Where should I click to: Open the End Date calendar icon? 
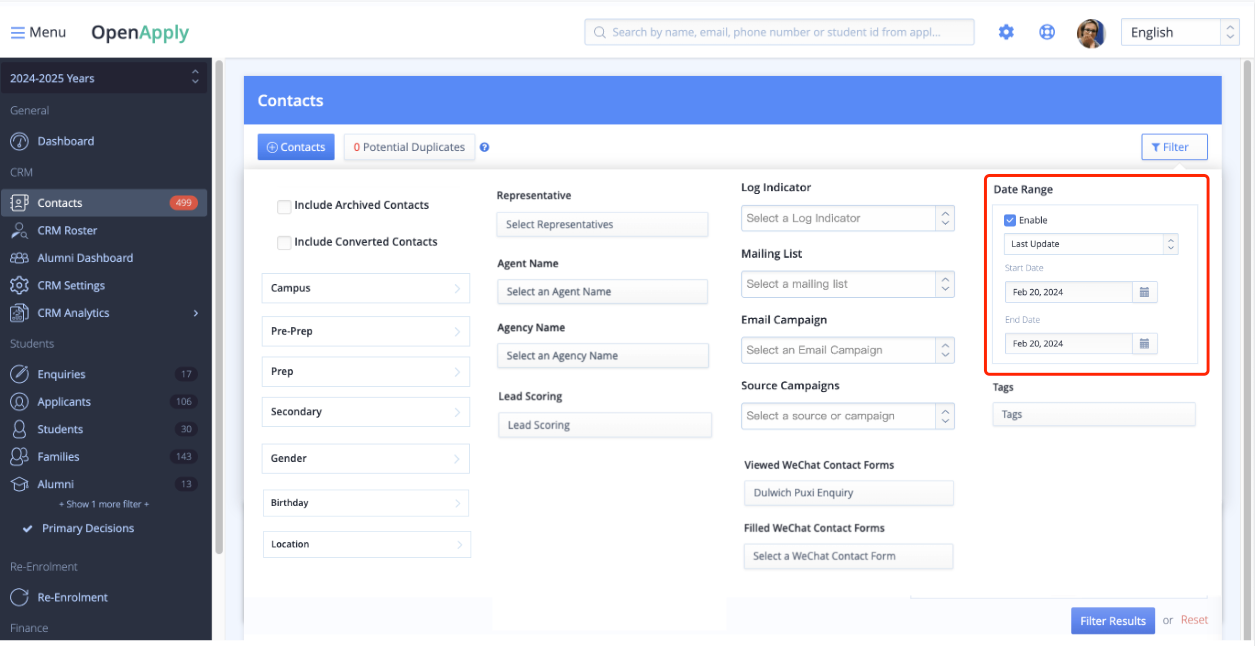point(1145,343)
